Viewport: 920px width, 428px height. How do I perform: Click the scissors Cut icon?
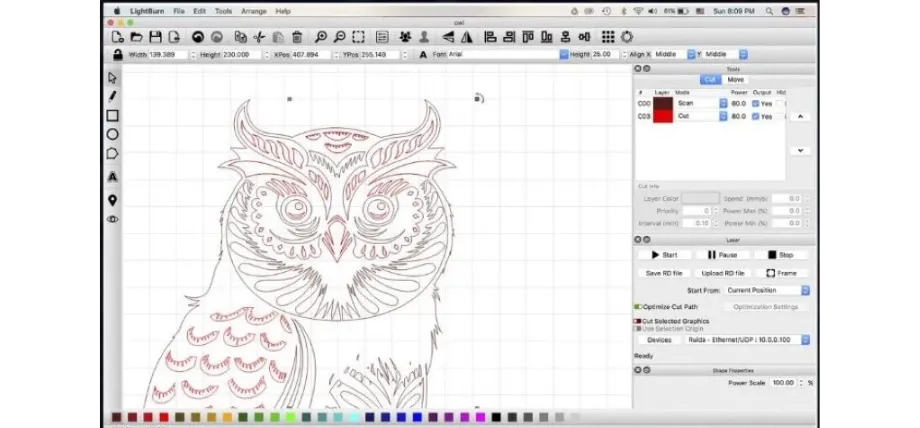(259, 37)
